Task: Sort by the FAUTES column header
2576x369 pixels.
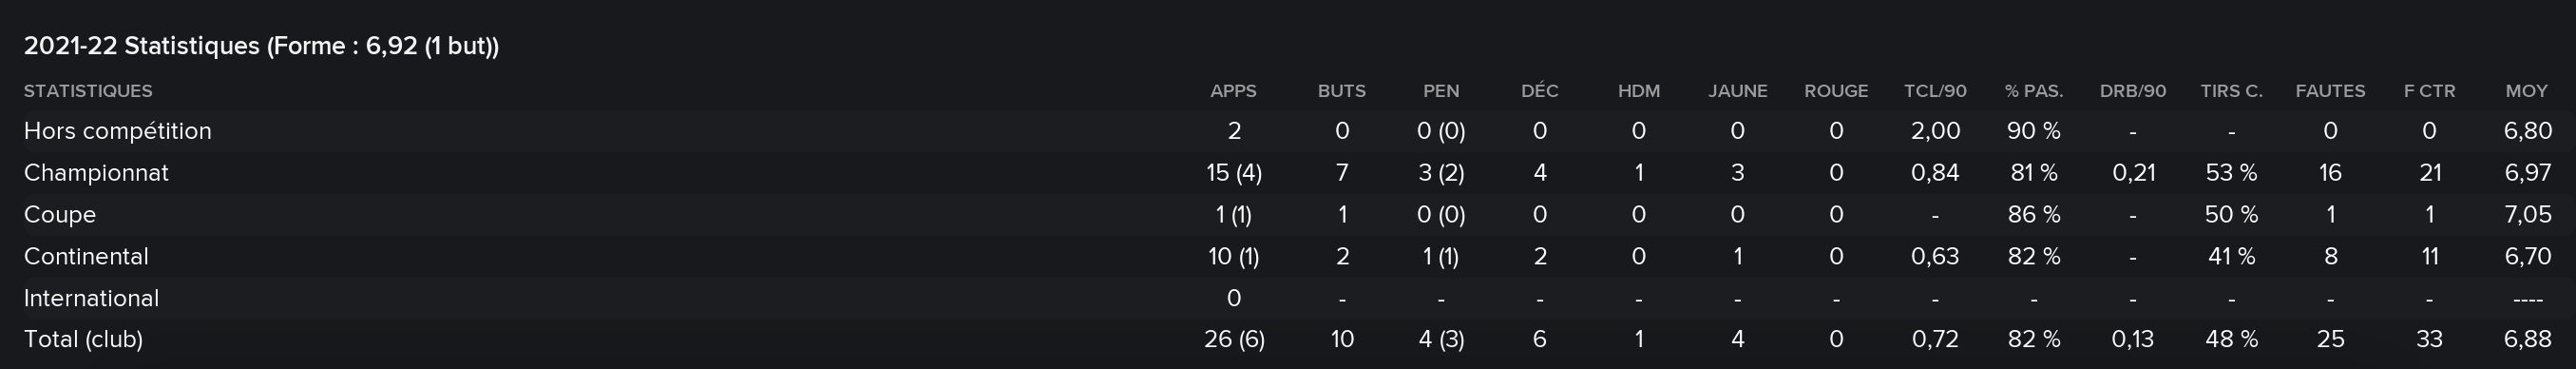Action: [2330, 91]
